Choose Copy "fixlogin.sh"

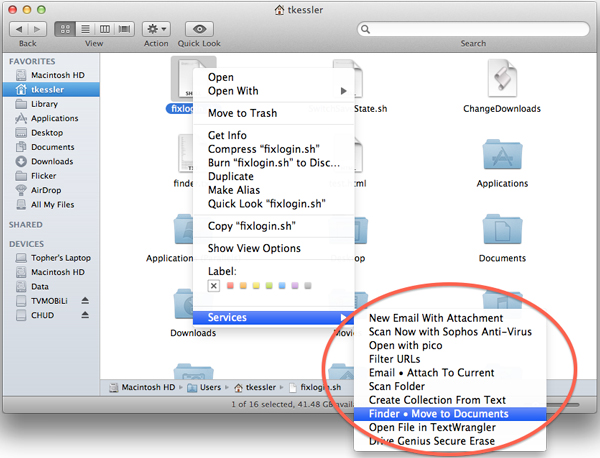click(274, 226)
